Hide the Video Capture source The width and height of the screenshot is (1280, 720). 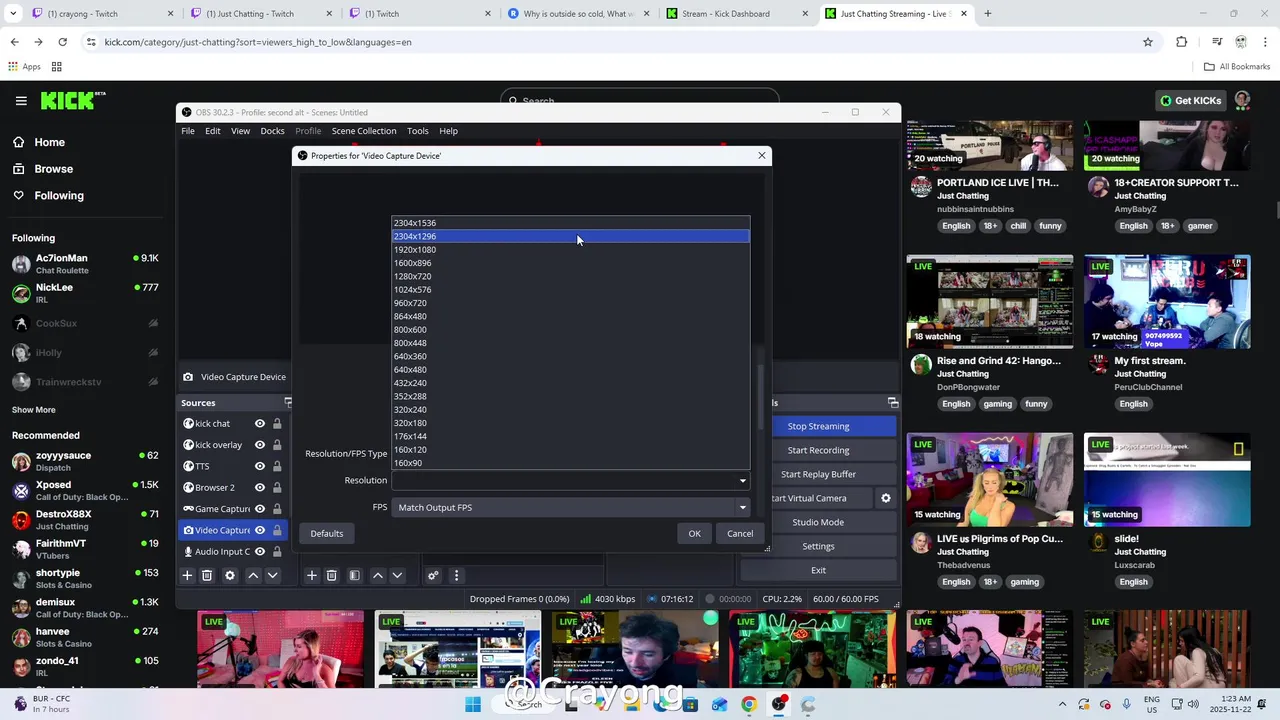[260, 530]
